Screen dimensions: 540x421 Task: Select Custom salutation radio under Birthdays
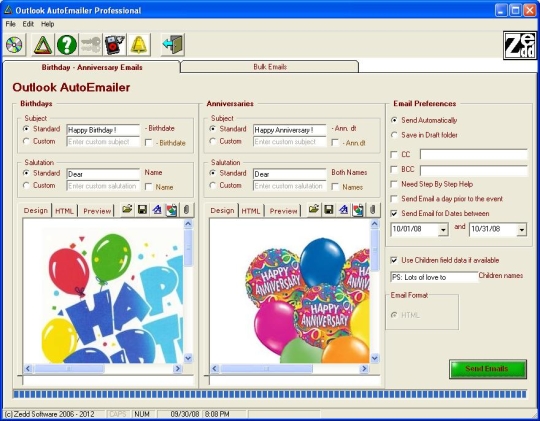tap(26, 185)
